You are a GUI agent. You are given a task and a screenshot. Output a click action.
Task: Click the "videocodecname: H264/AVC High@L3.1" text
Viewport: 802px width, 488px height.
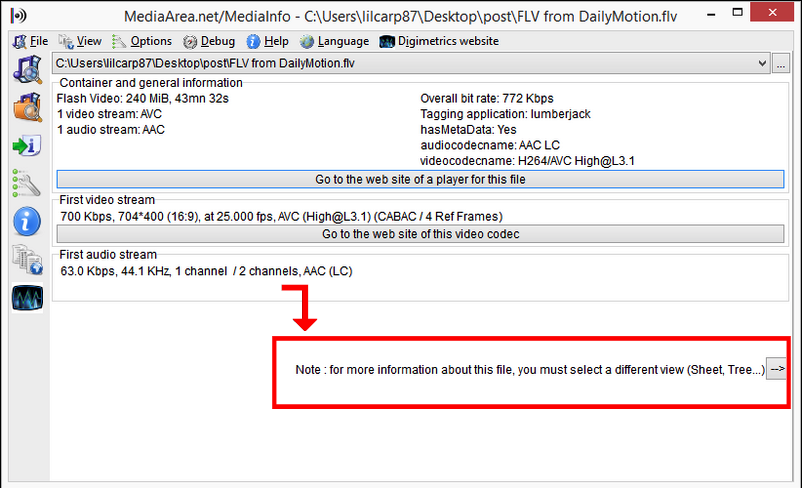527,161
